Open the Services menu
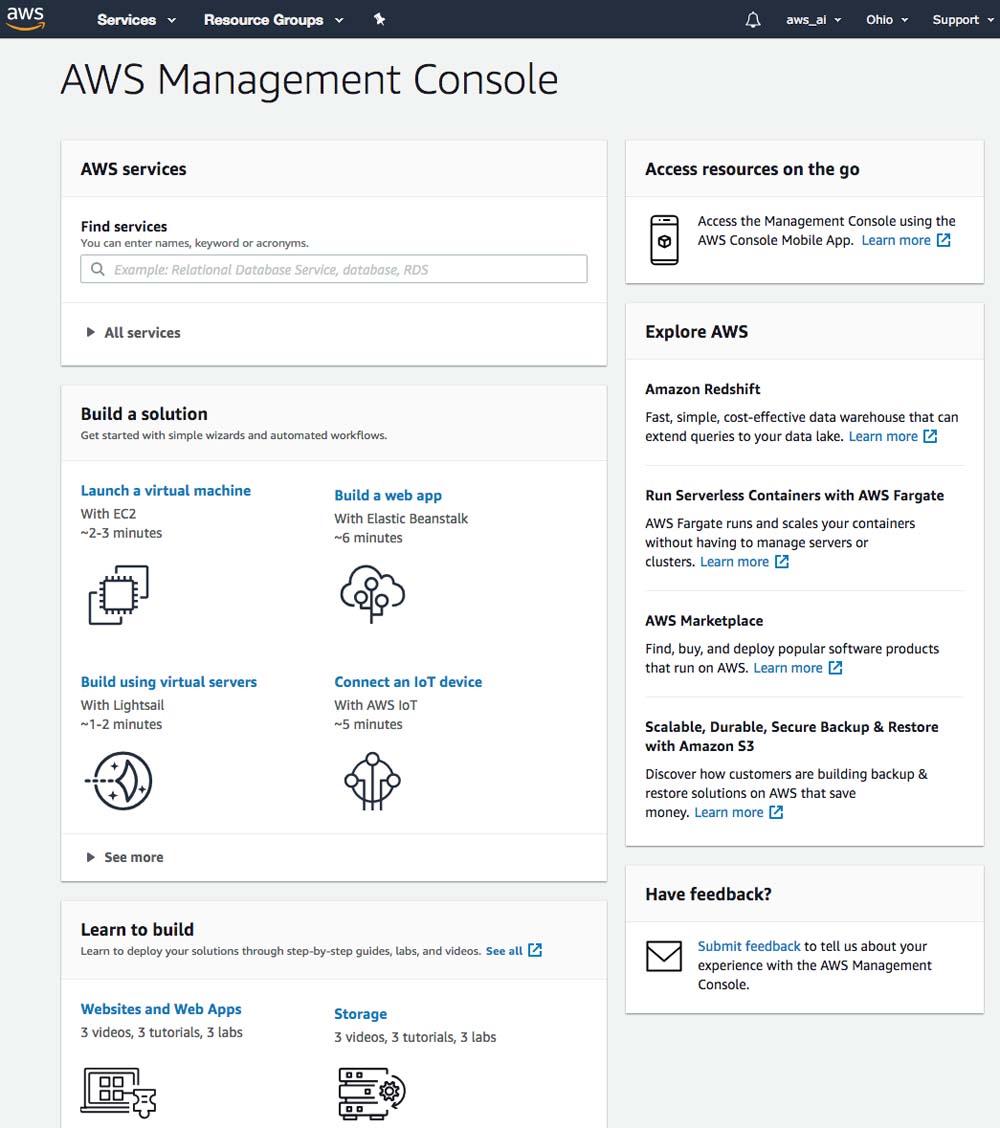Viewport: 1000px width, 1128px height. tap(136, 19)
